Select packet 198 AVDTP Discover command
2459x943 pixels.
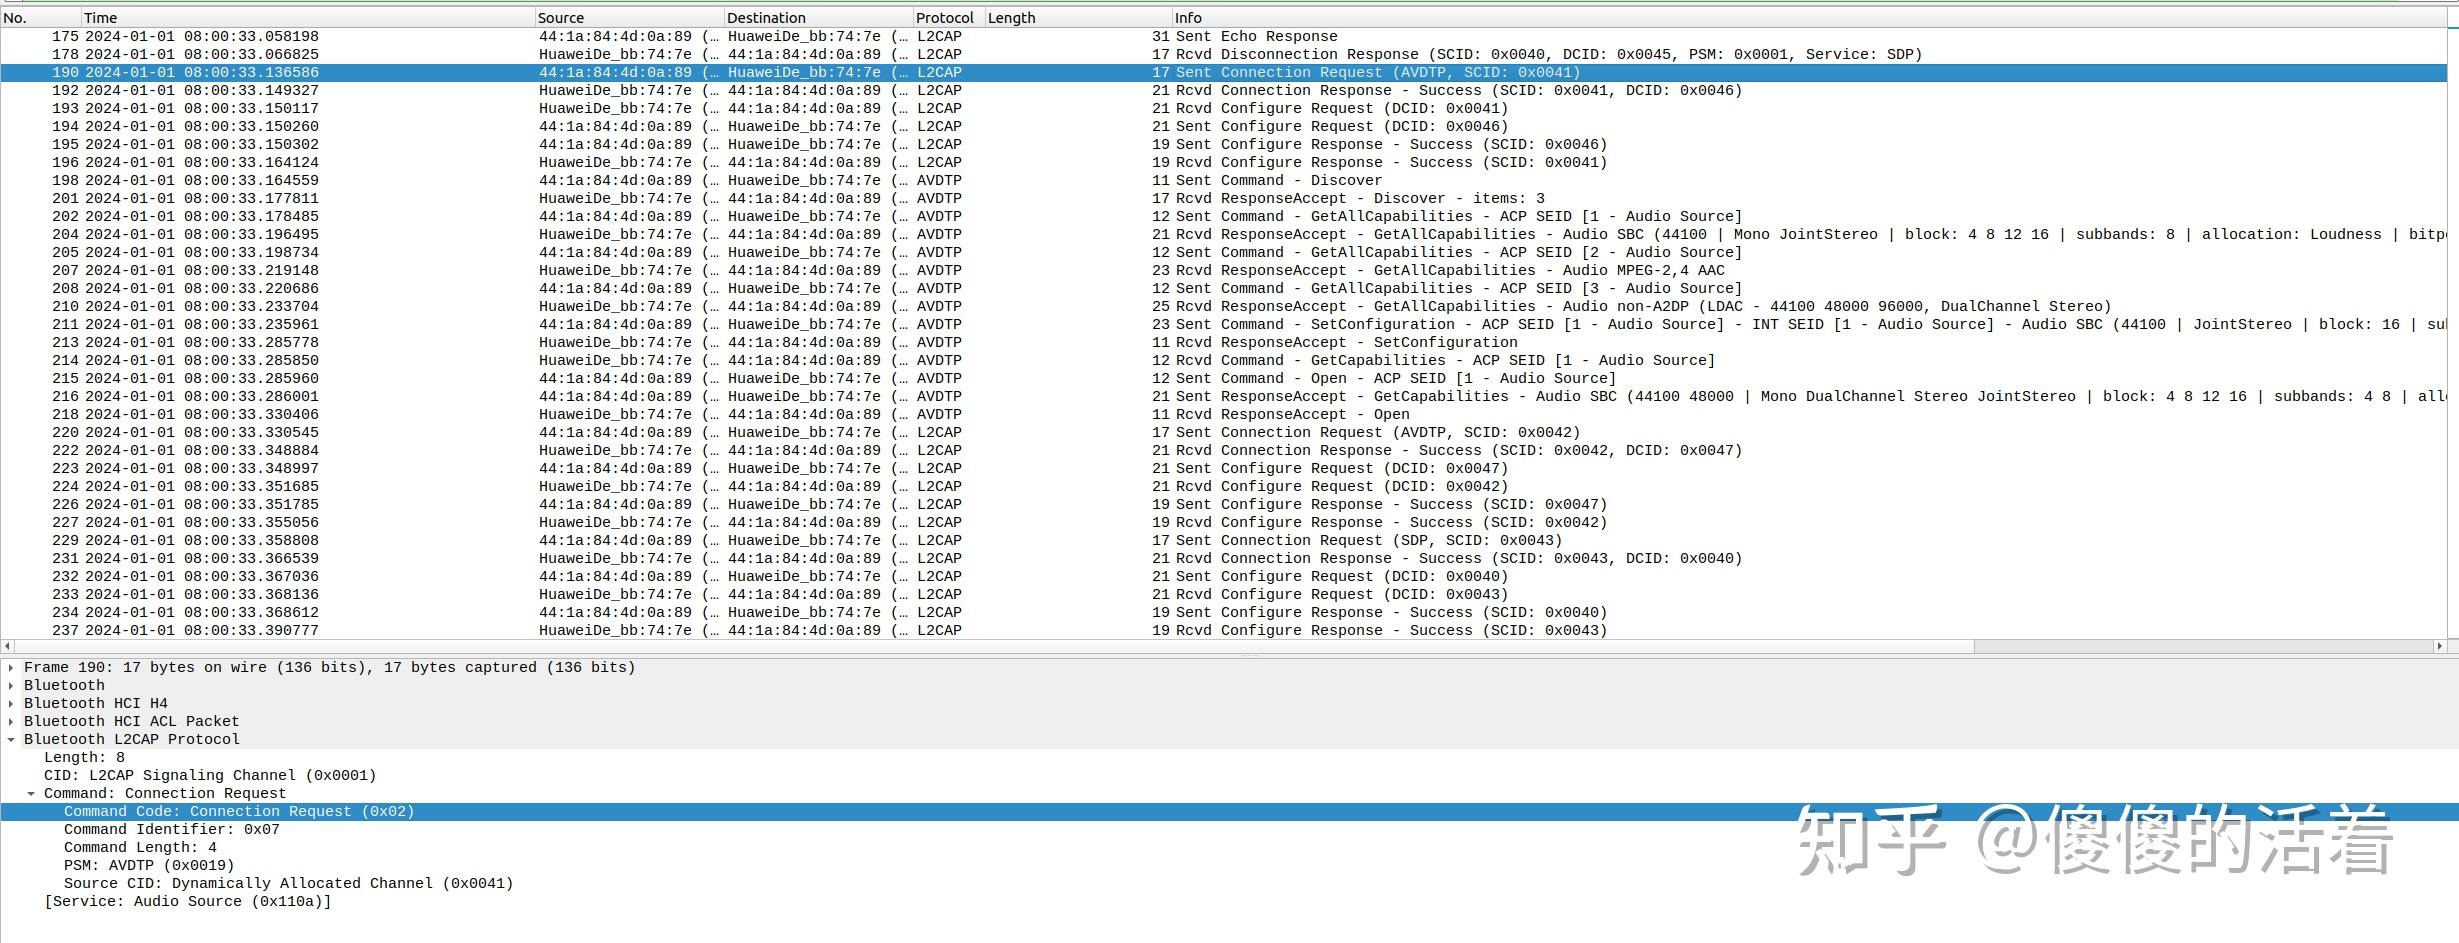click(1224, 181)
